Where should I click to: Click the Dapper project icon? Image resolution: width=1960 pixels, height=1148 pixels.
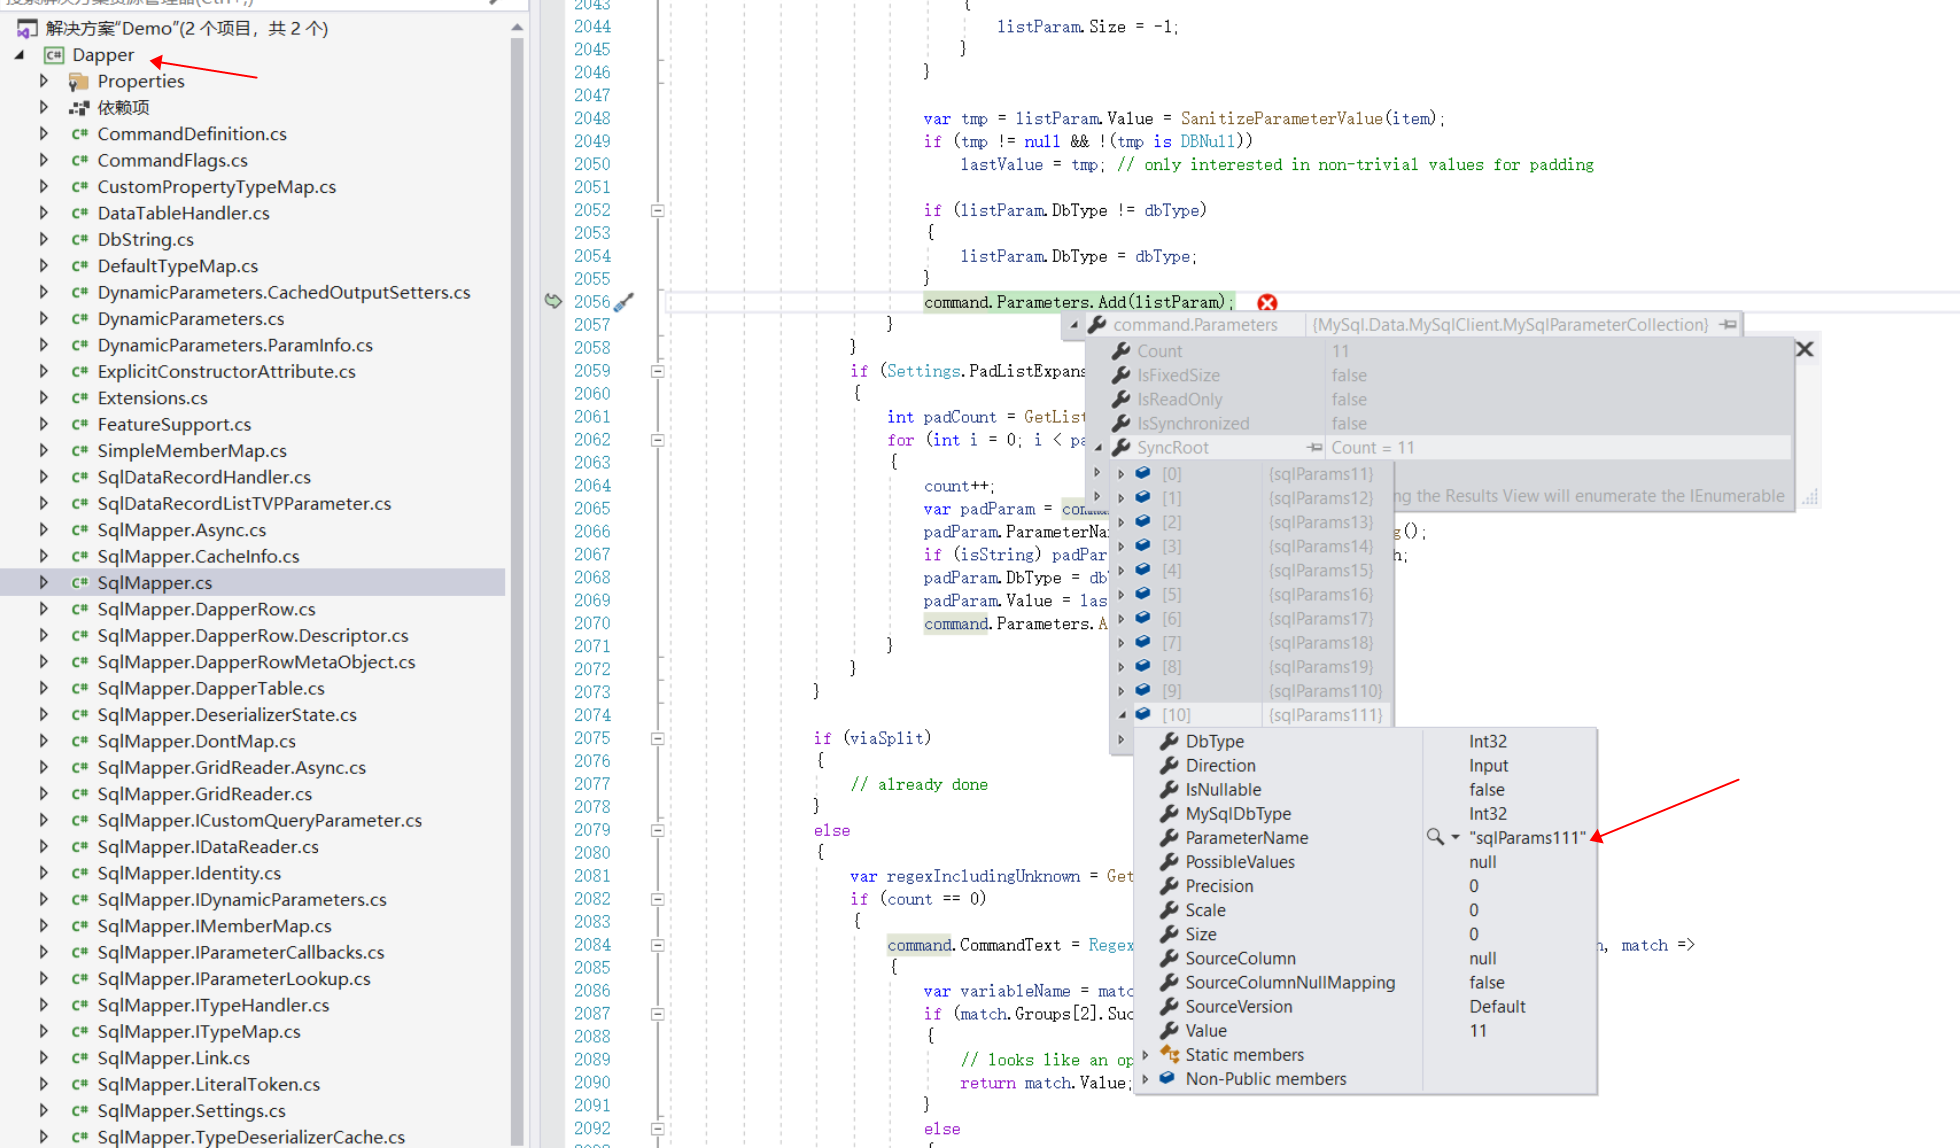click(54, 55)
